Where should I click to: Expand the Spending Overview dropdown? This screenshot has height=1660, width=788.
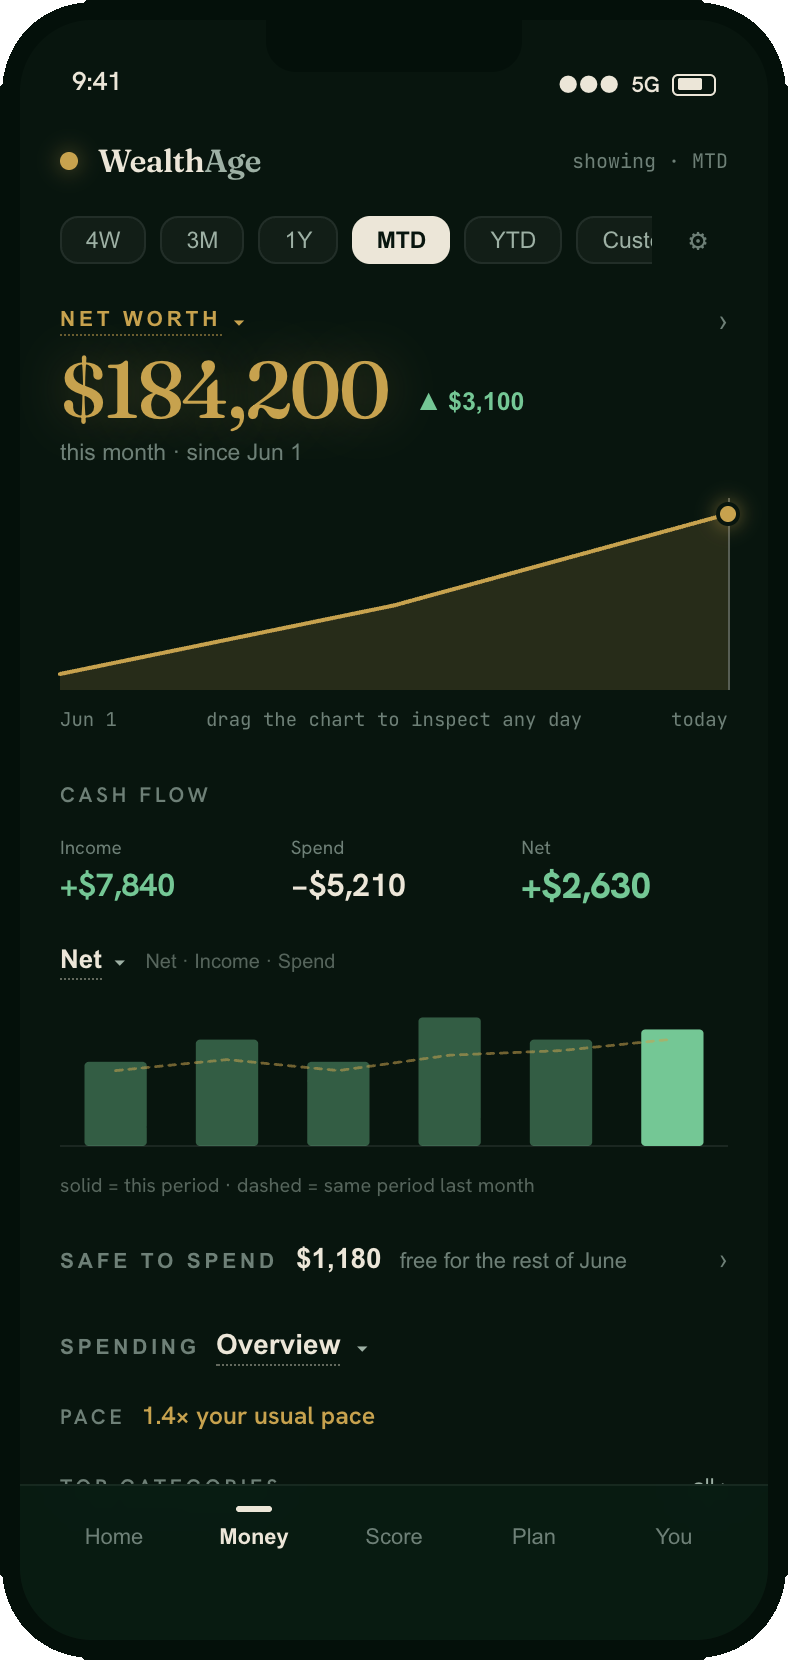tap(292, 1346)
